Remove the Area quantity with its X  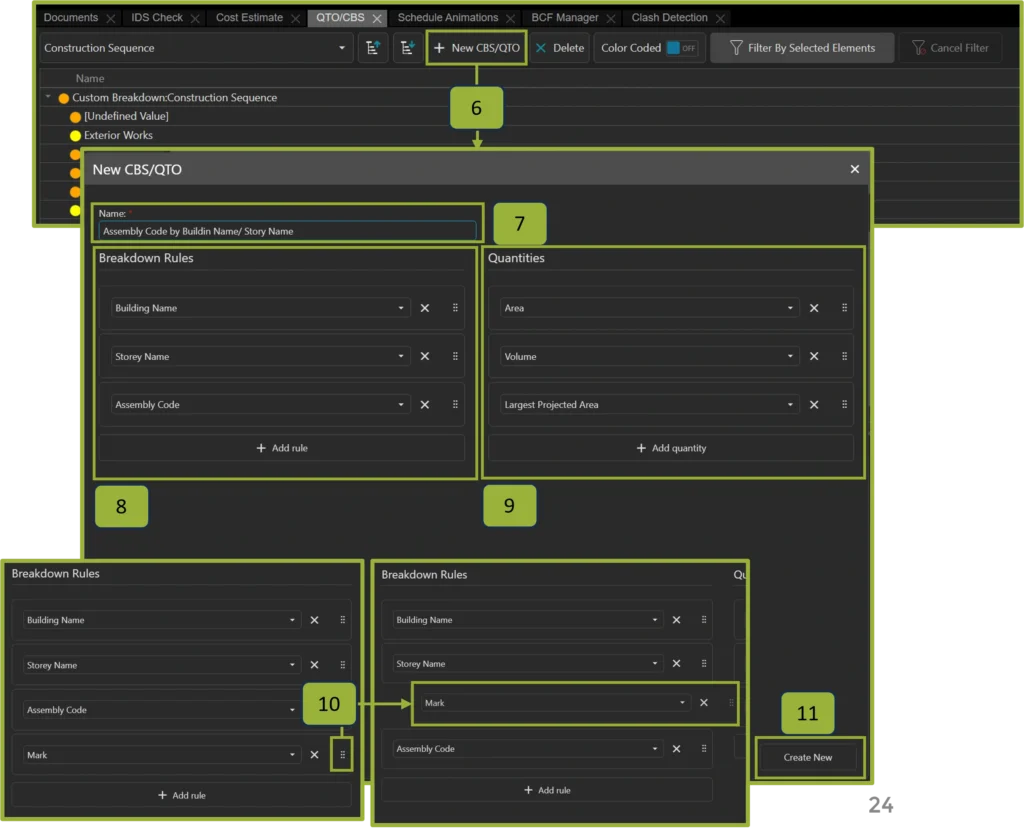point(814,308)
